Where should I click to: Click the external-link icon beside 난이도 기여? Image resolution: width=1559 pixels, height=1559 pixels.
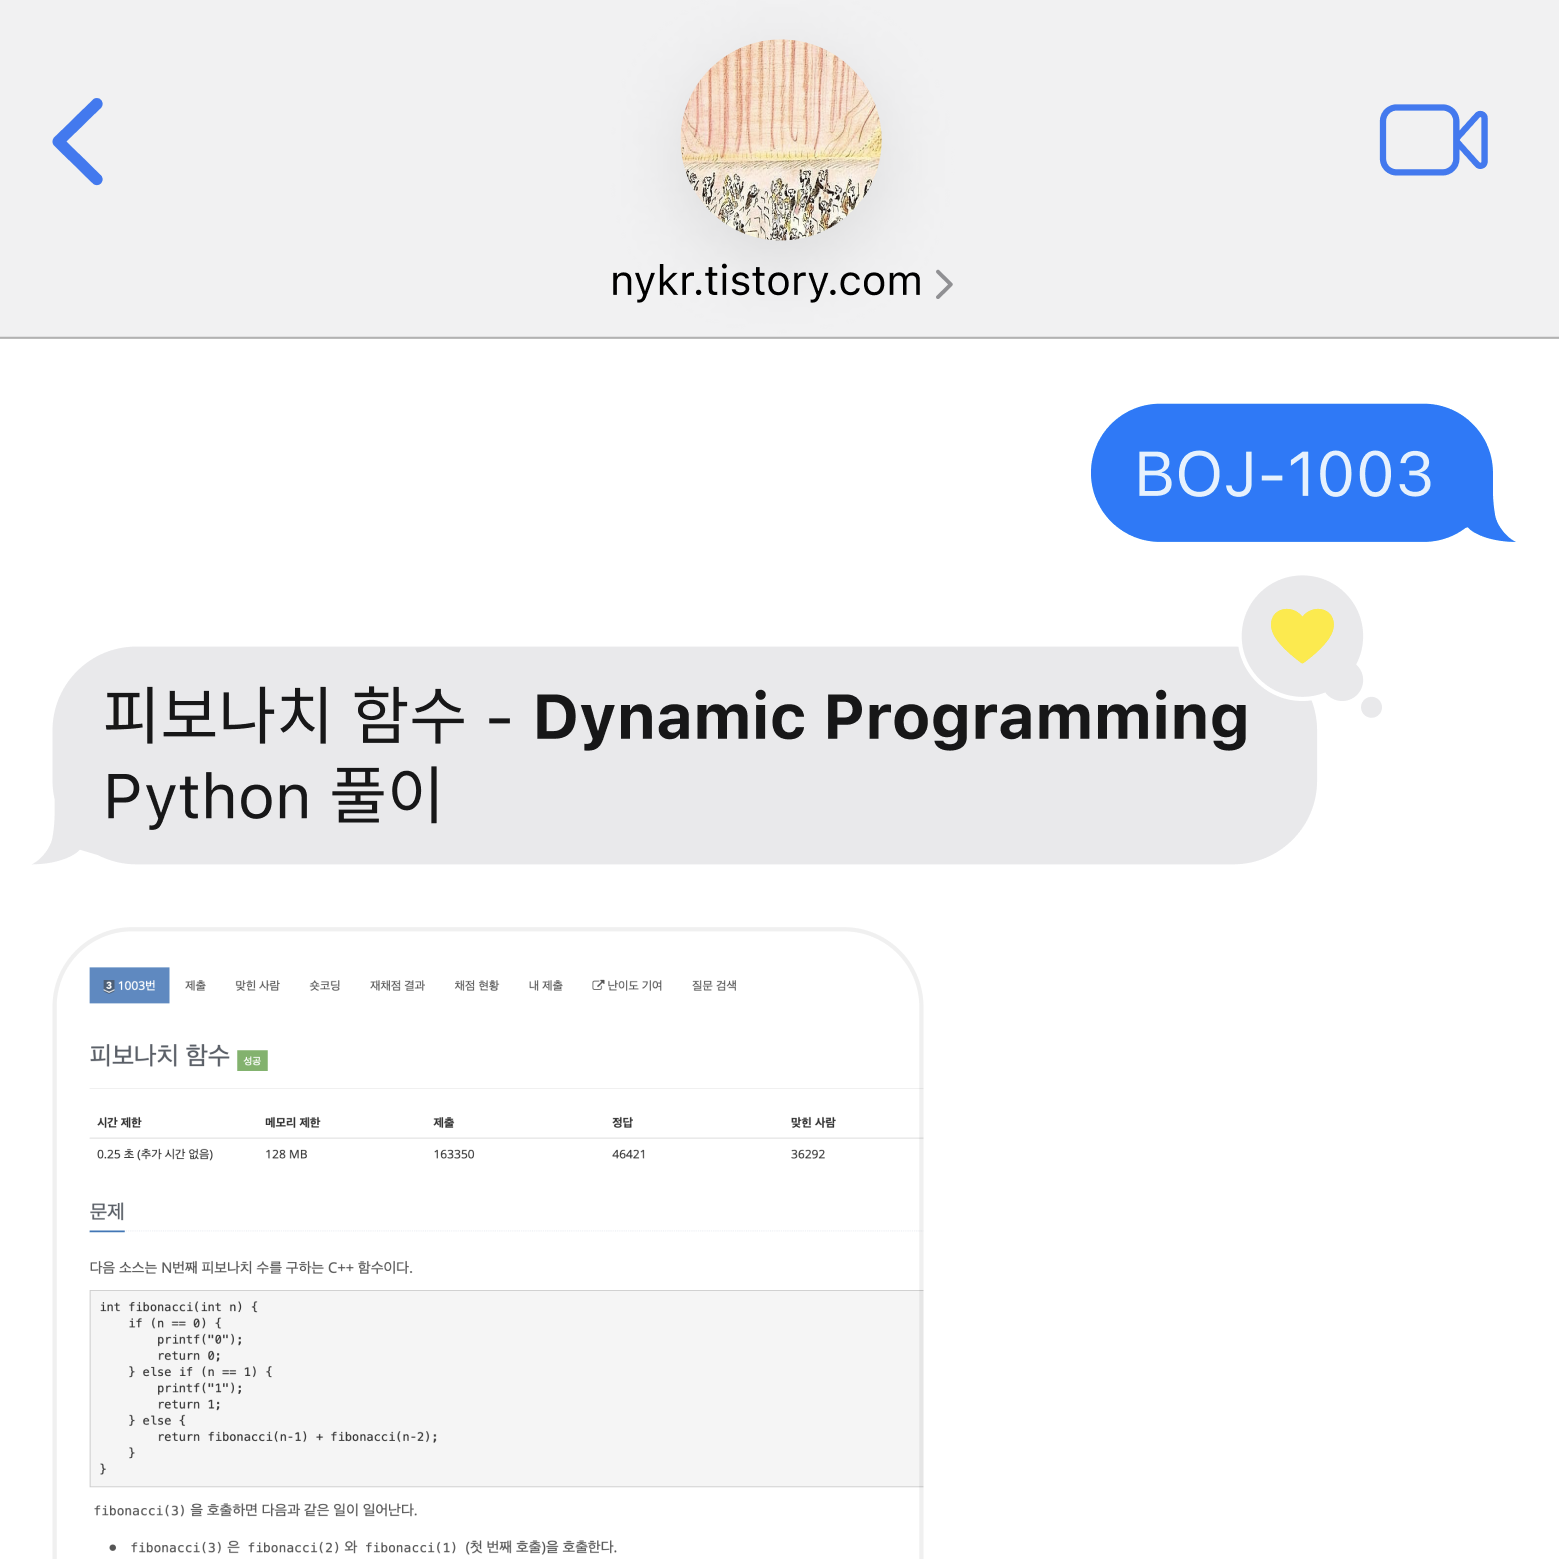(598, 985)
